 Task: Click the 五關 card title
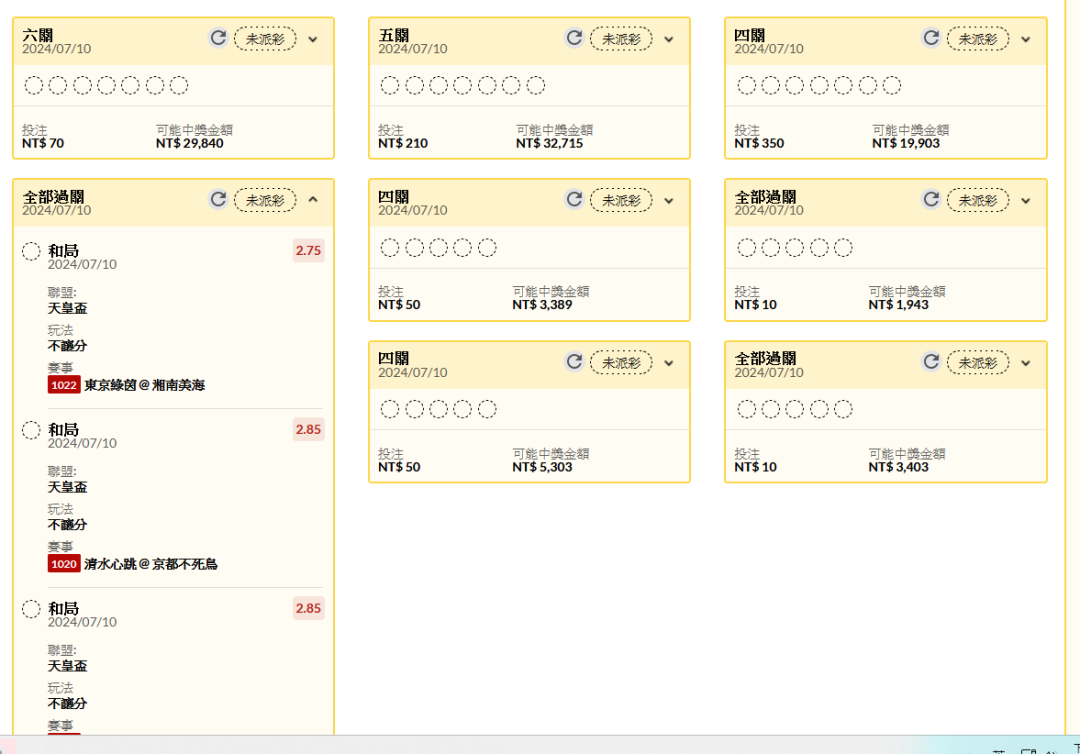tap(393, 35)
